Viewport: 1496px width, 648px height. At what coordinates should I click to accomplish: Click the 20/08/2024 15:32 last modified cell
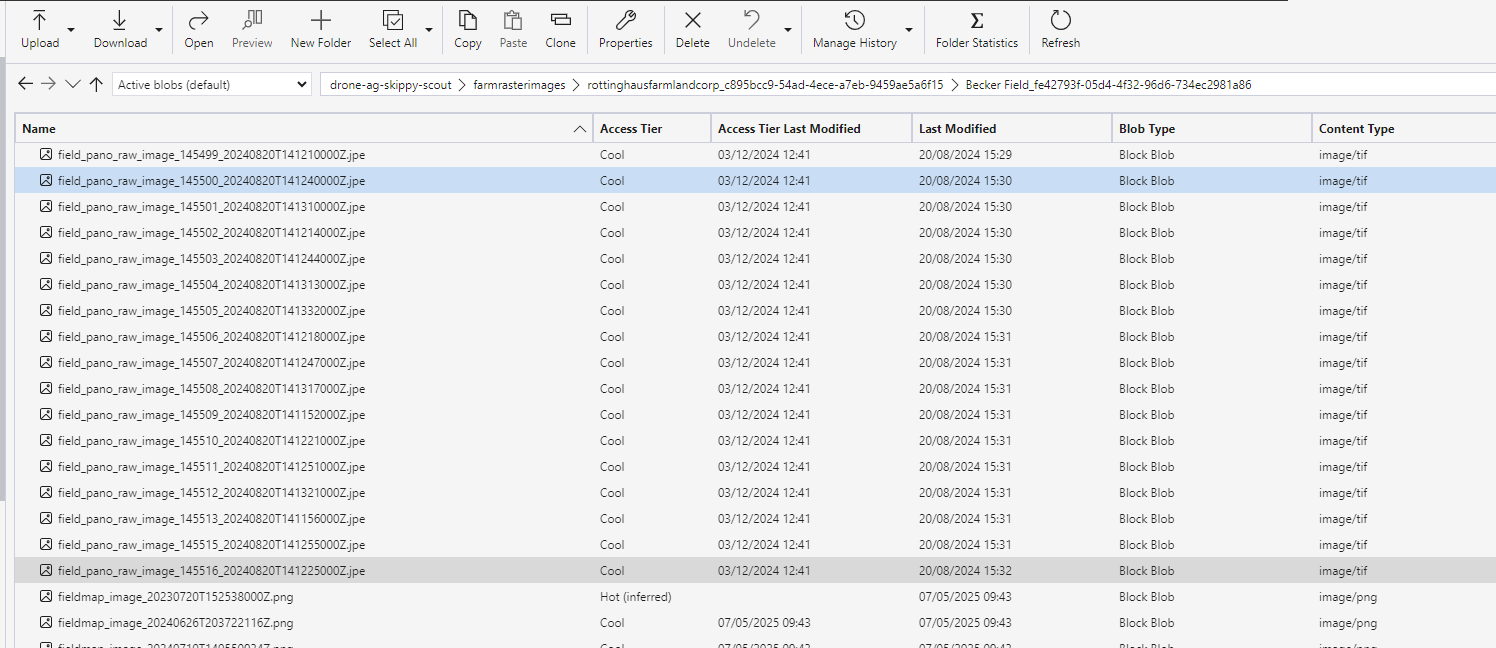pyautogui.click(x=965, y=571)
